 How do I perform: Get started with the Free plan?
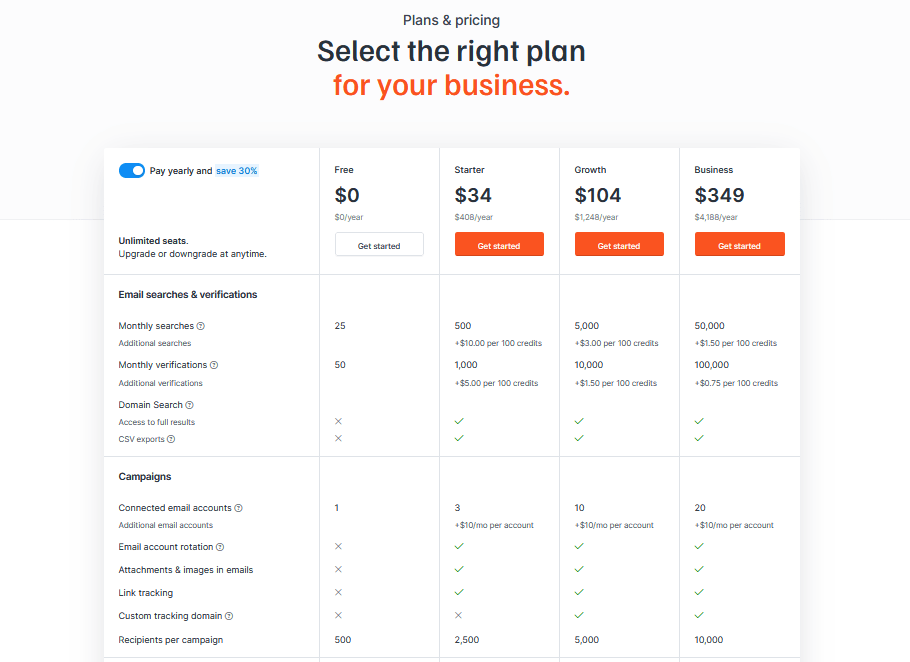point(379,245)
